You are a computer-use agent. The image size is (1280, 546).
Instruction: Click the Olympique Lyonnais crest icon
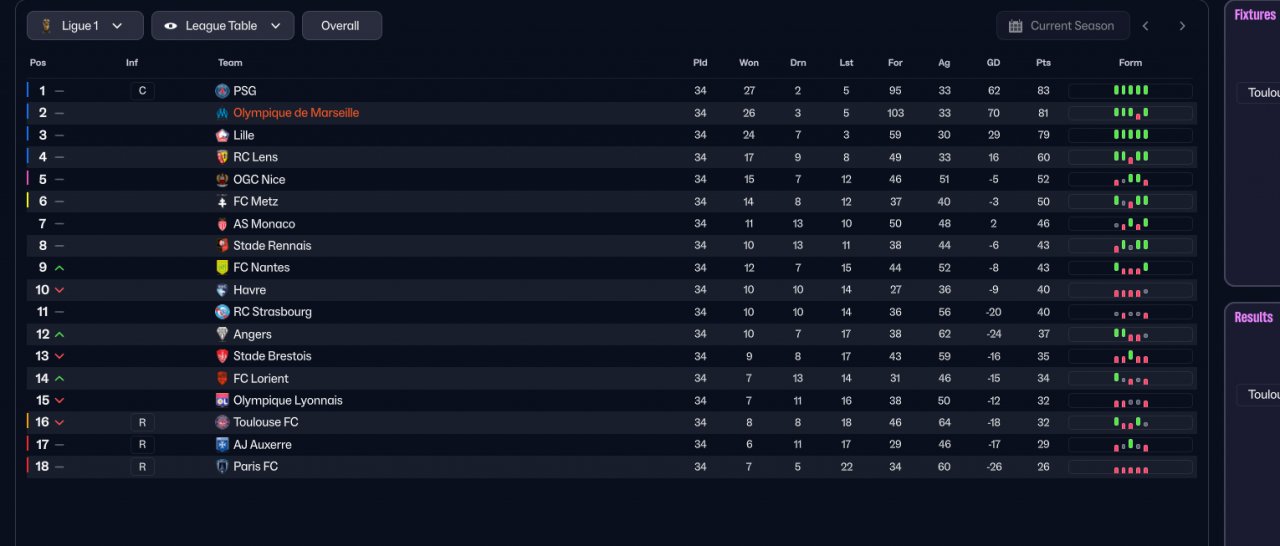tap(222, 400)
